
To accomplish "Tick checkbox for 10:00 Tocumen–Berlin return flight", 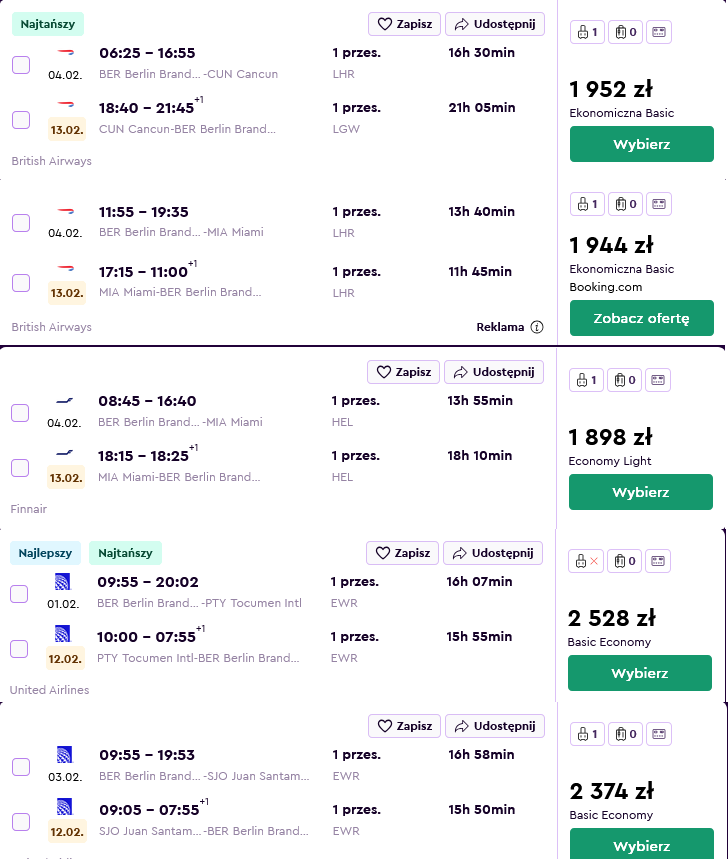I will point(19,649).
